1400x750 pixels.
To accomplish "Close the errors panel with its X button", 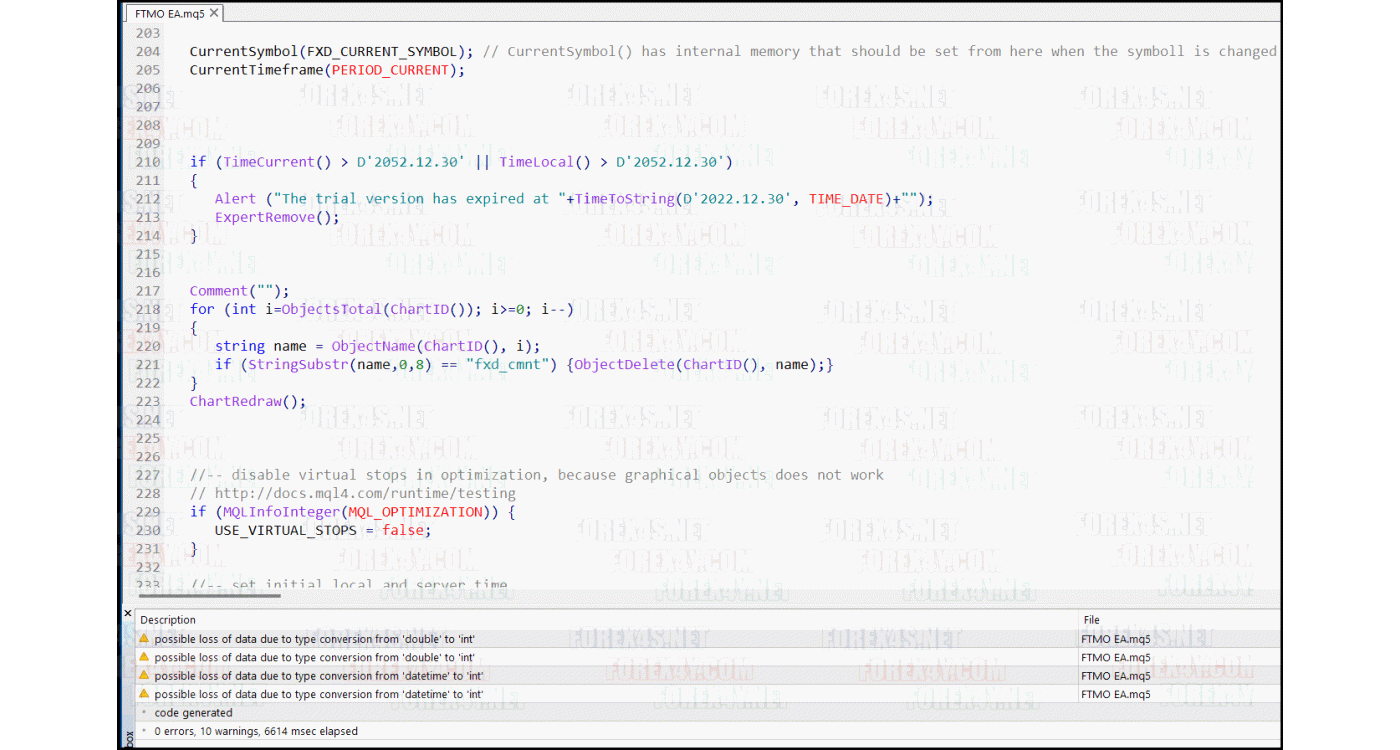I will [x=127, y=612].
